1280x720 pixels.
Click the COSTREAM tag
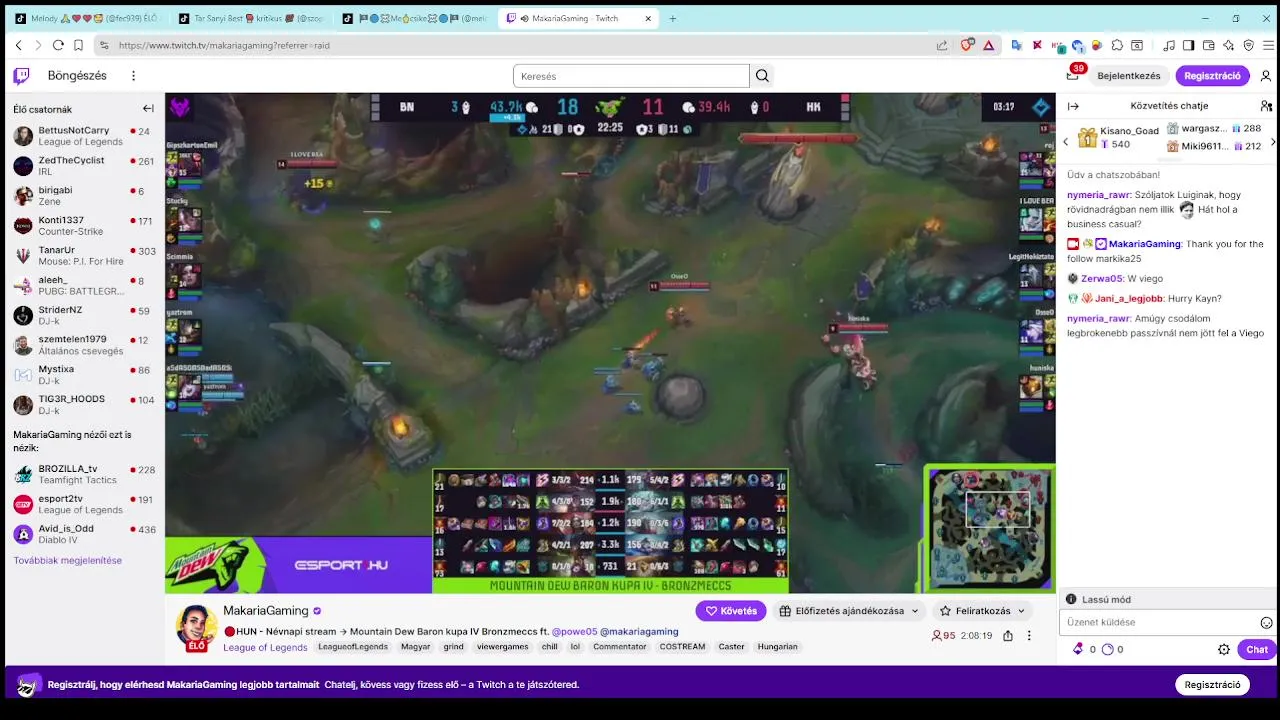point(682,647)
